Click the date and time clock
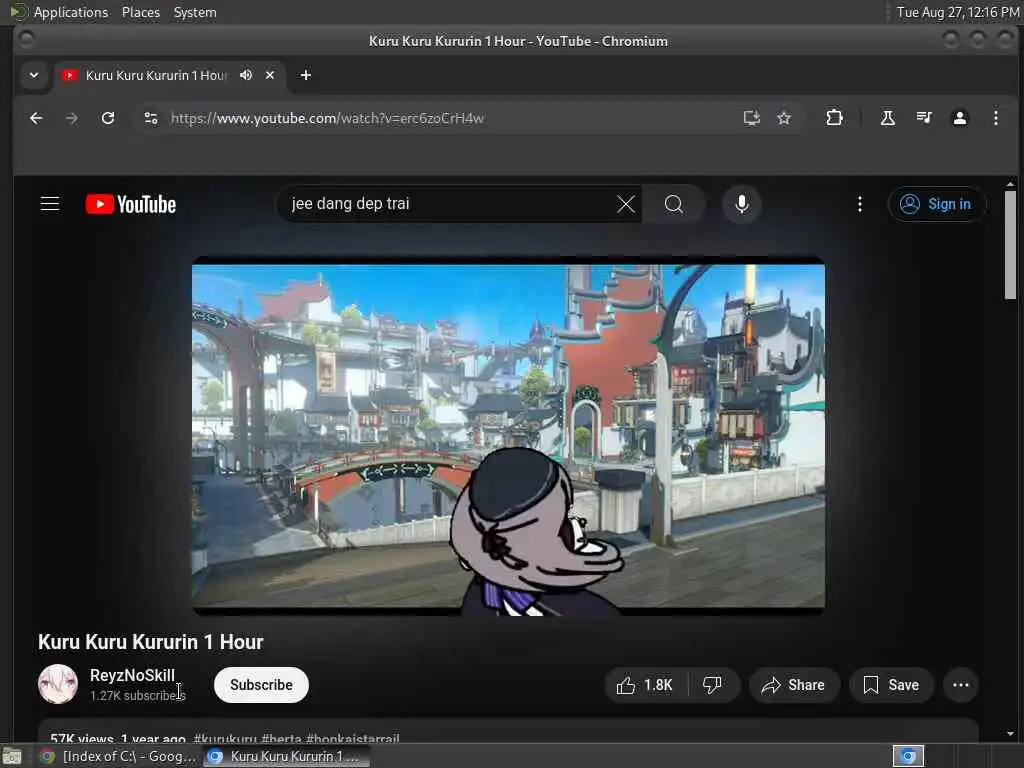The image size is (1024, 768). coord(957,12)
